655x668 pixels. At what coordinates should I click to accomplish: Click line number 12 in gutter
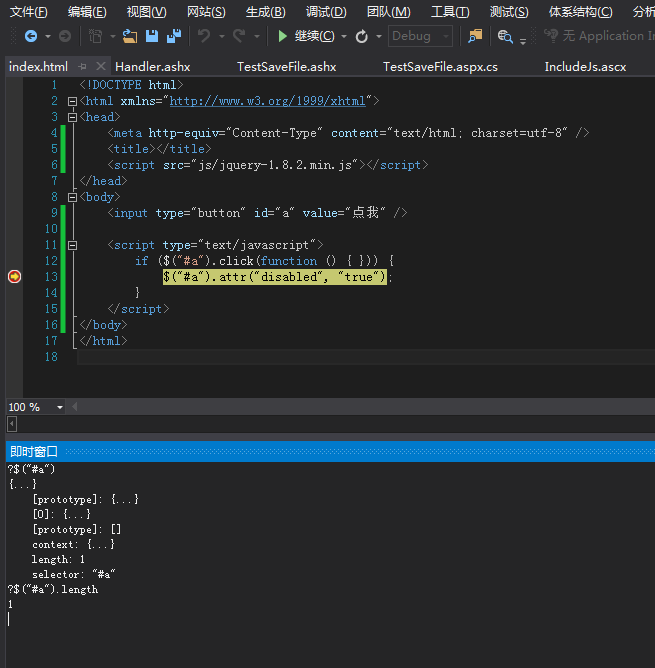point(51,261)
